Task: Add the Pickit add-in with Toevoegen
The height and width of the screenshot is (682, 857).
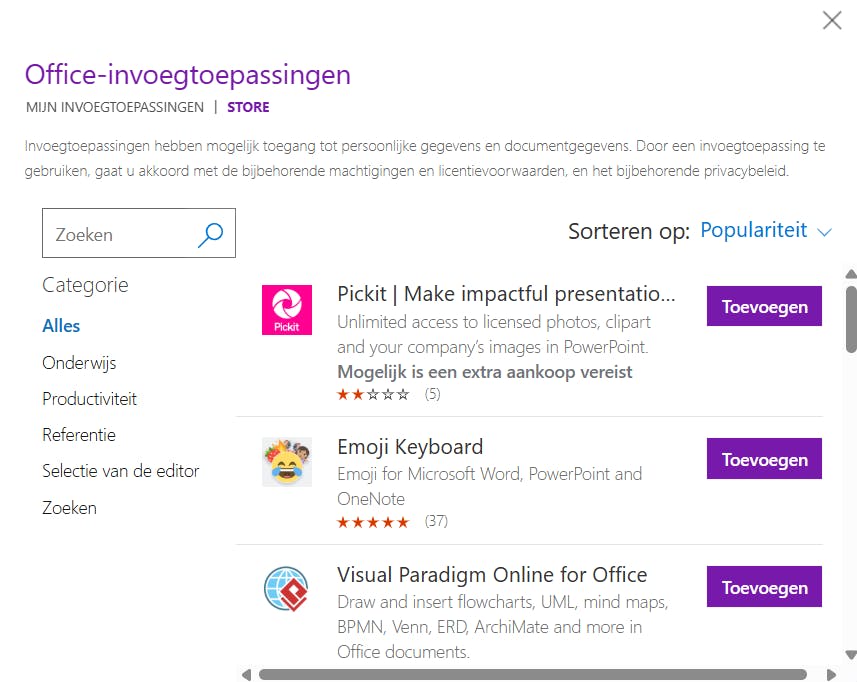Action: (764, 307)
